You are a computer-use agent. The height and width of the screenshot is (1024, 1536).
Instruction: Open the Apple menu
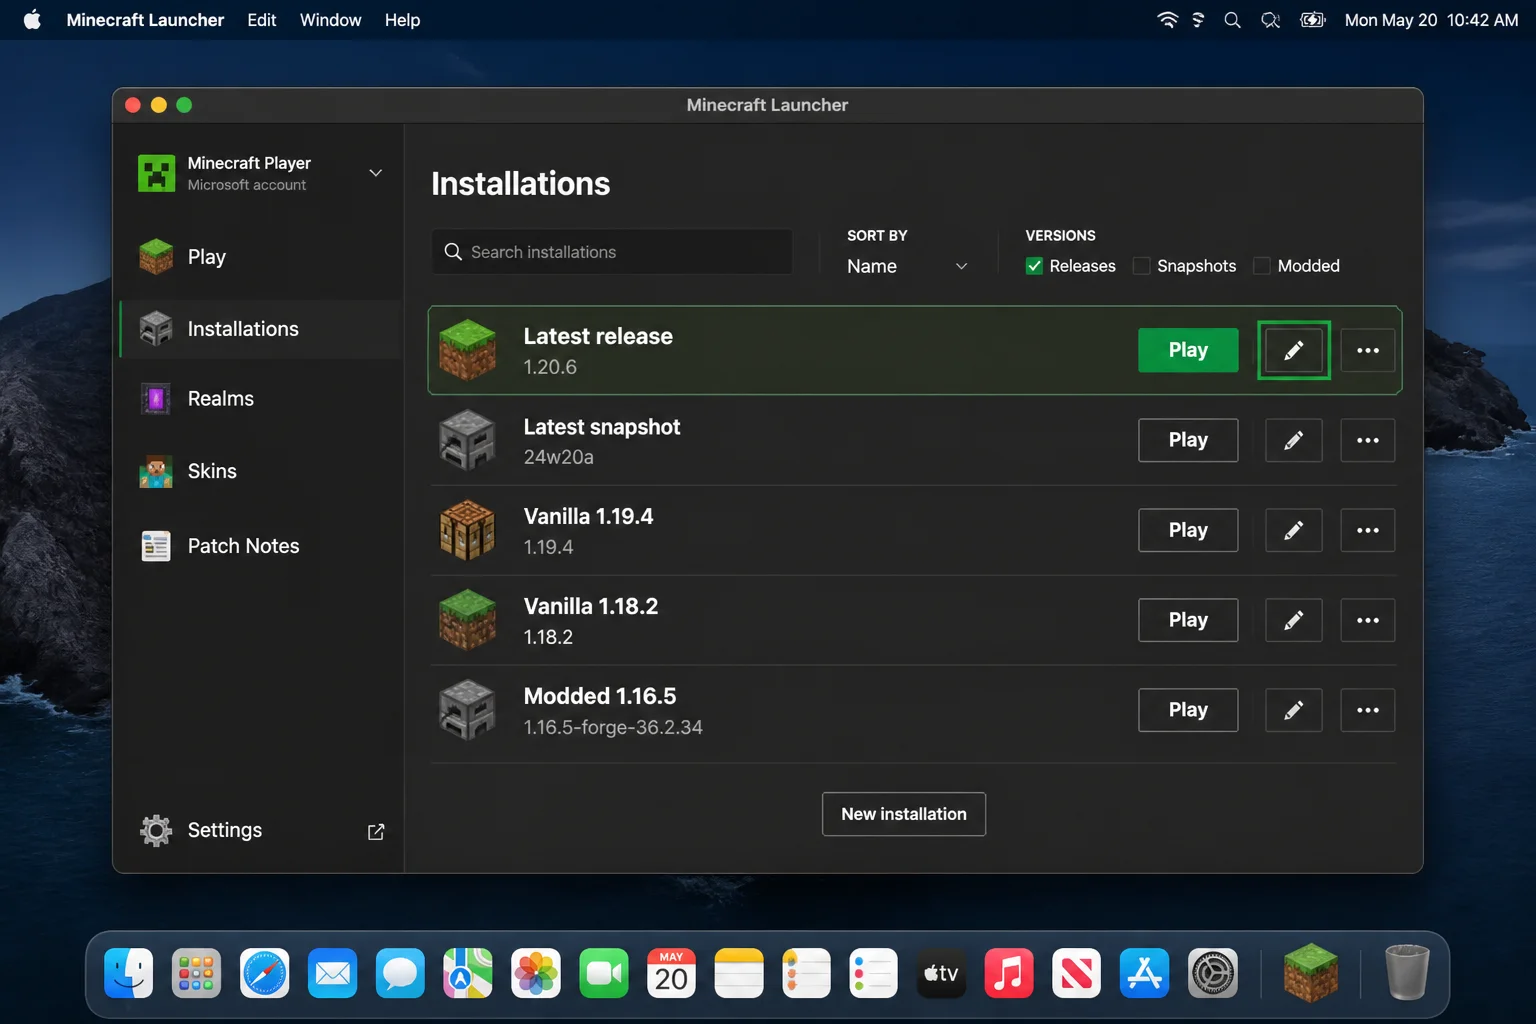(x=32, y=20)
